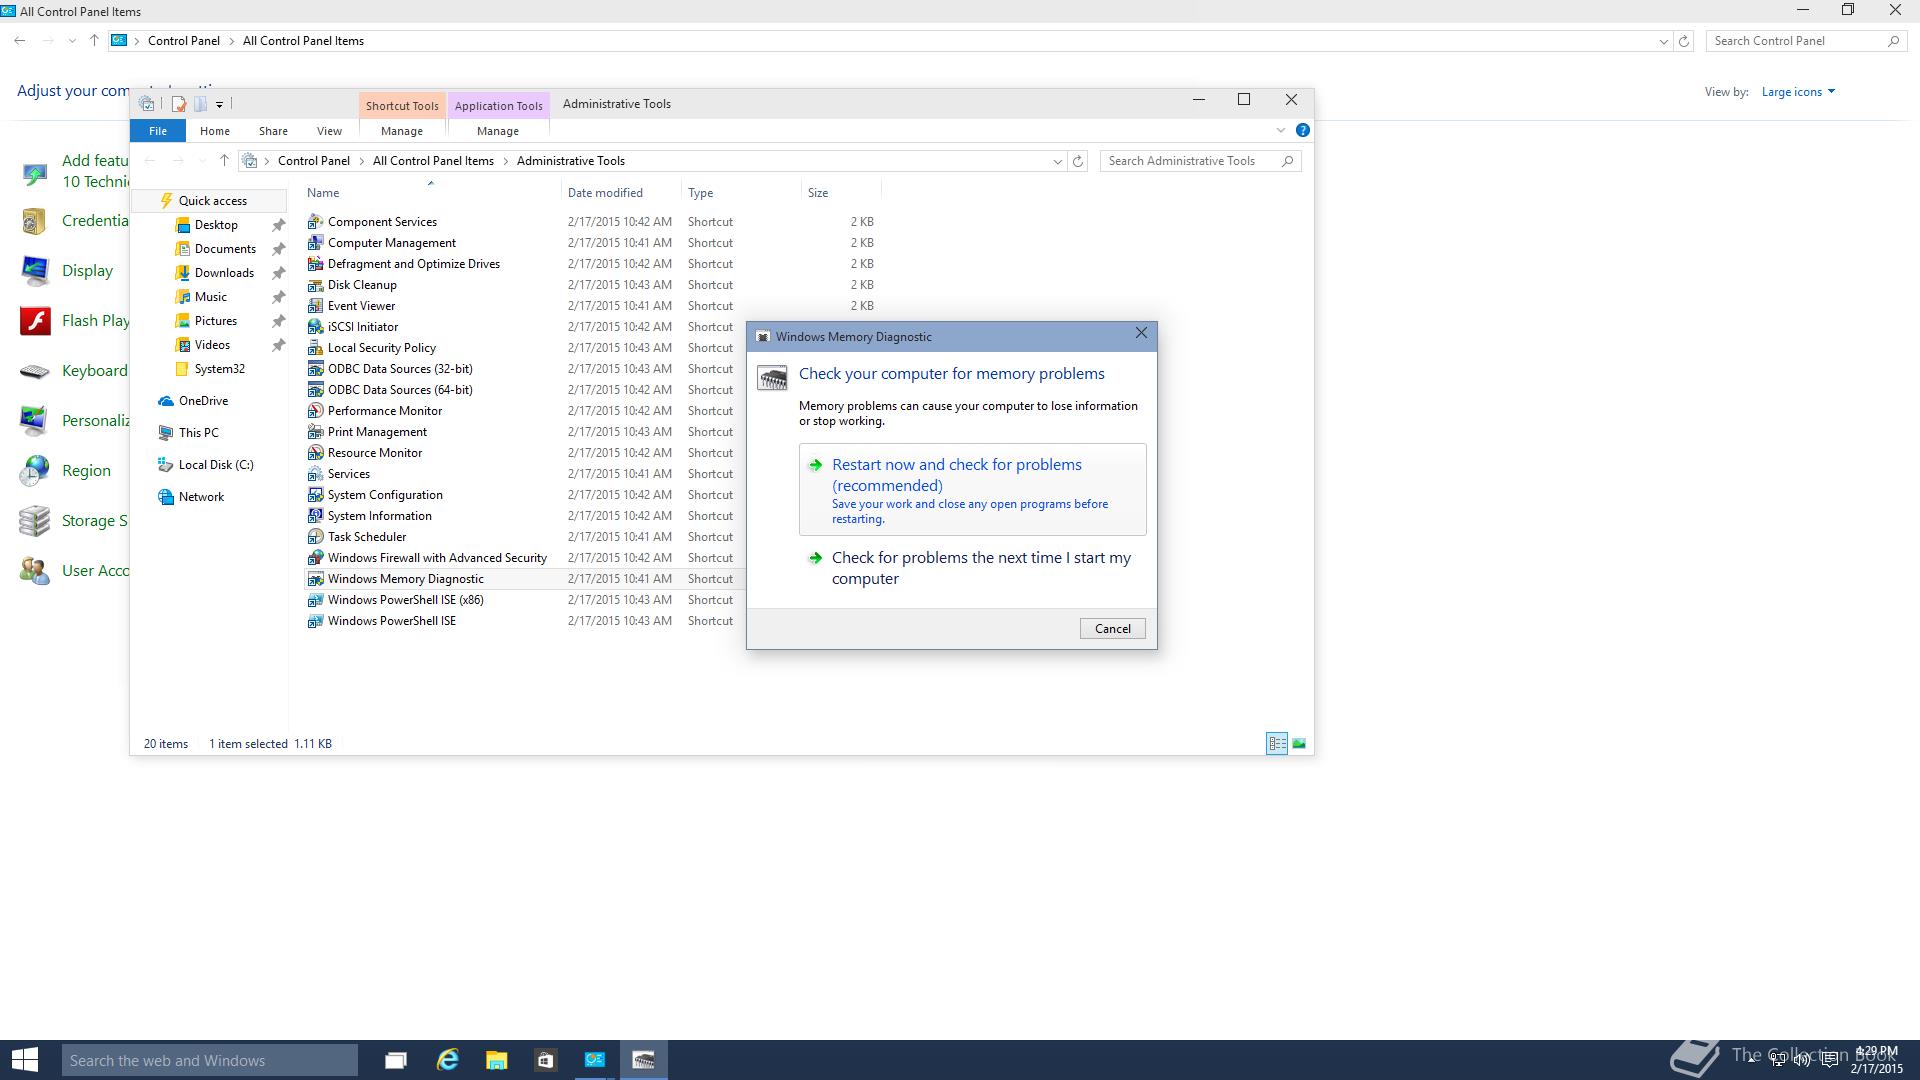The width and height of the screenshot is (1920, 1080).
Task: Click in the Search Control Panel box
Action: click(1805, 41)
